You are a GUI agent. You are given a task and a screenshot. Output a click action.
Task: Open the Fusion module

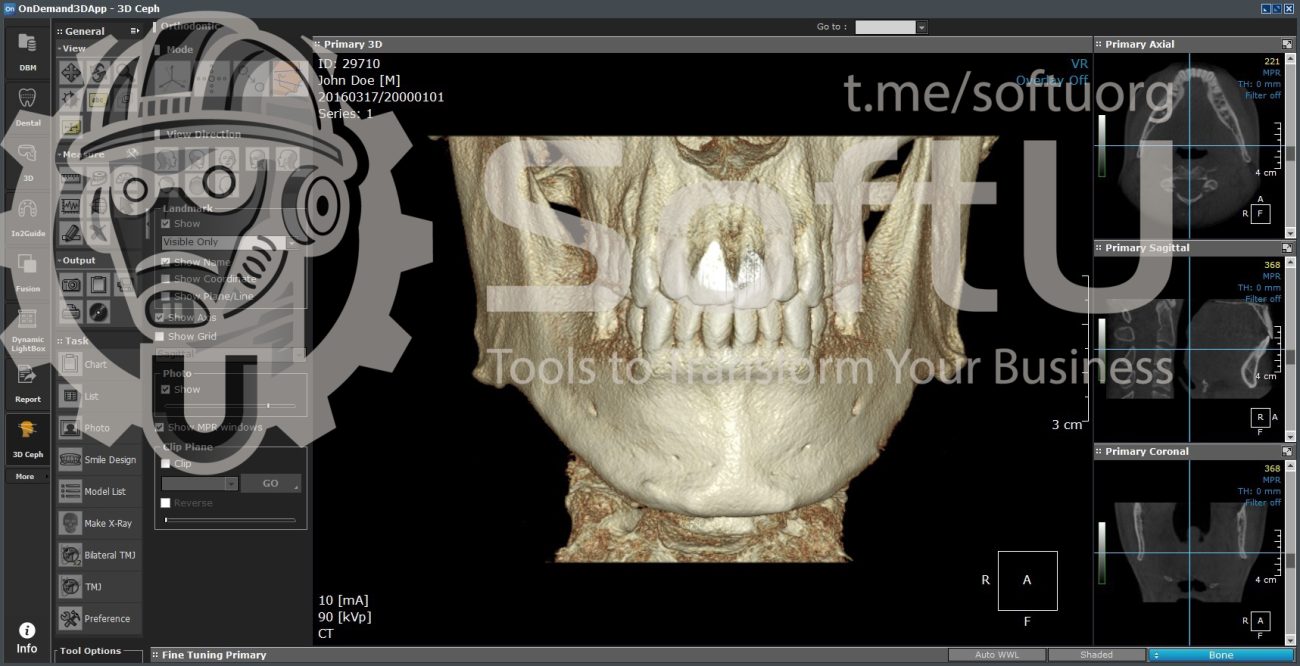(x=27, y=272)
